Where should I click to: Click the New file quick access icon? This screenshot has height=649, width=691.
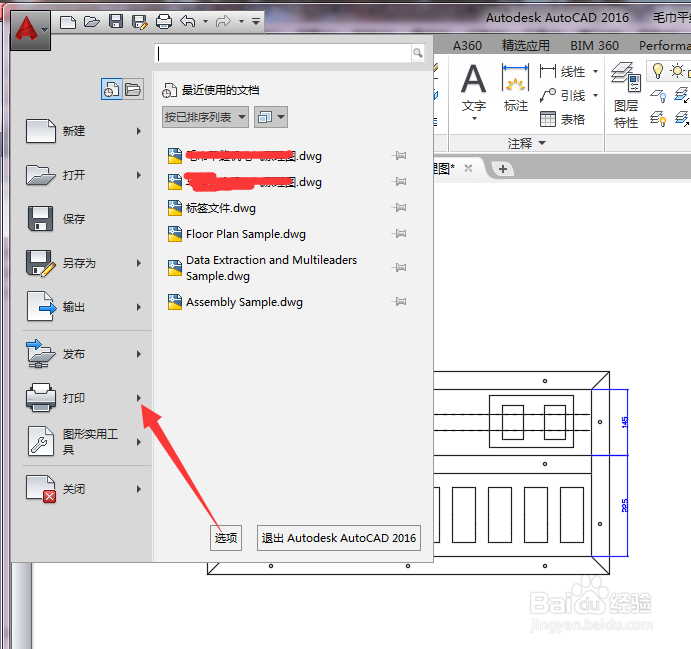[x=67, y=21]
